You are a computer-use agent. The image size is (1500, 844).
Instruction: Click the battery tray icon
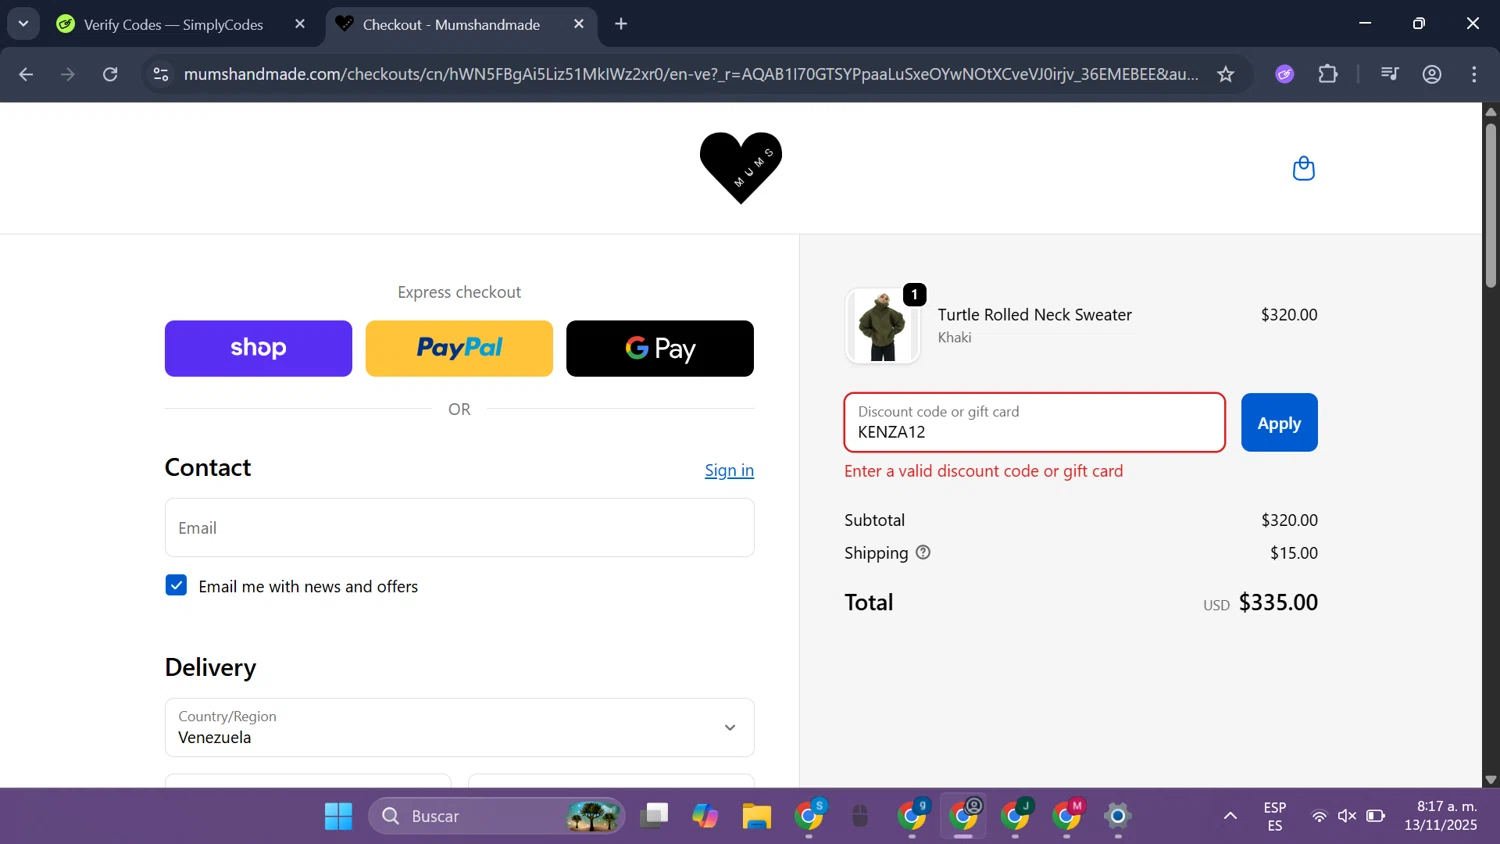pos(1376,816)
